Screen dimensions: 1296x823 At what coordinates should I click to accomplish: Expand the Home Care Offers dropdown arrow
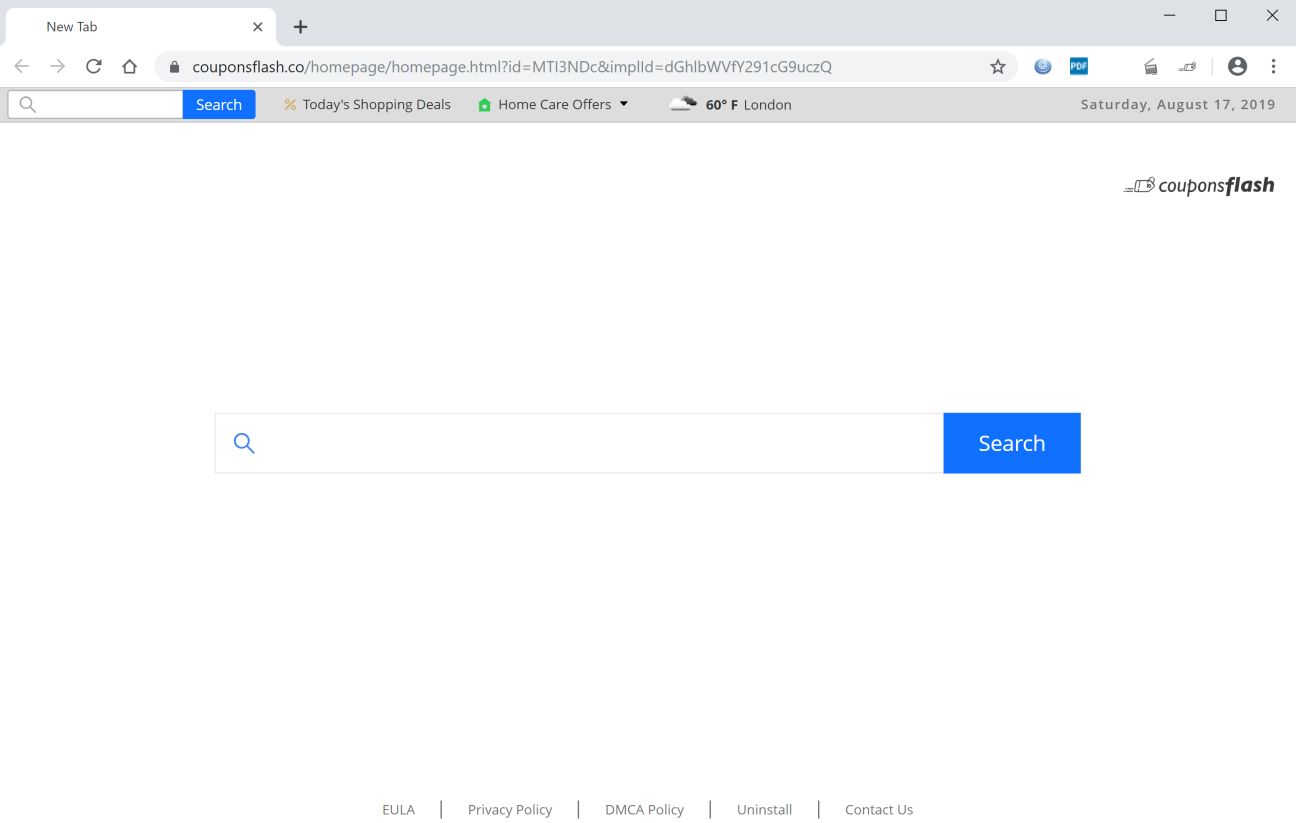click(624, 104)
